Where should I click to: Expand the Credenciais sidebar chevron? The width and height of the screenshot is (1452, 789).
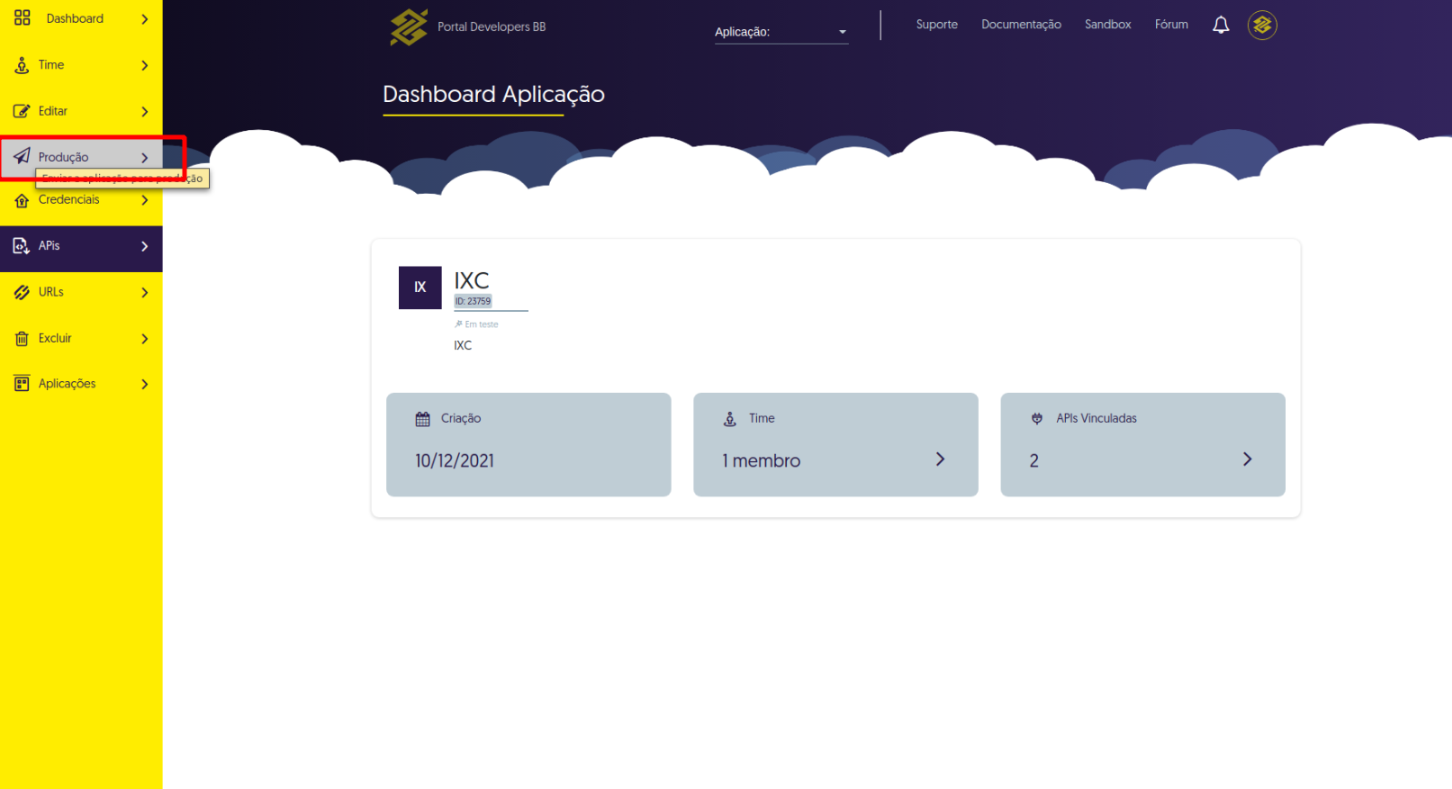coord(145,201)
